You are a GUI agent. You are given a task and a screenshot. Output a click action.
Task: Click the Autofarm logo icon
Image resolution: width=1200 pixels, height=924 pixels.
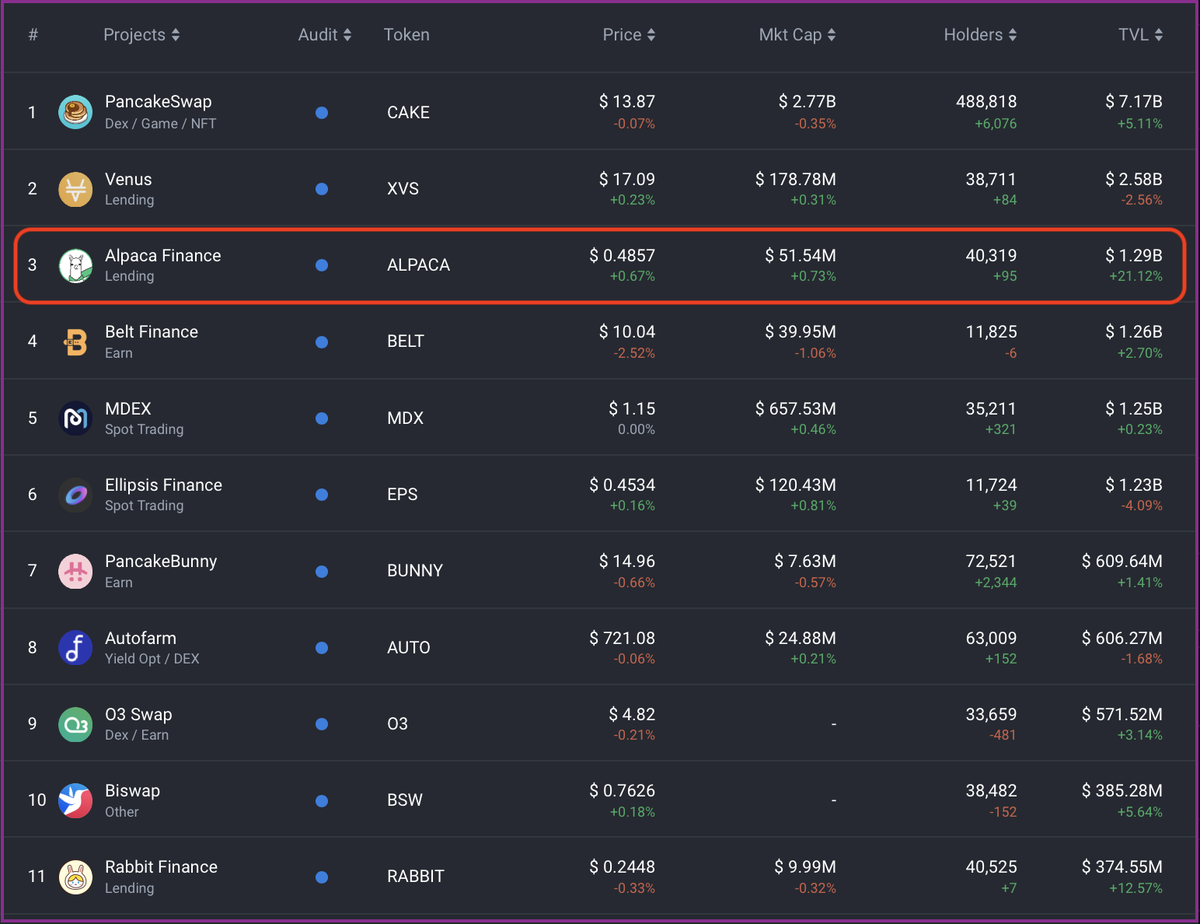75,648
